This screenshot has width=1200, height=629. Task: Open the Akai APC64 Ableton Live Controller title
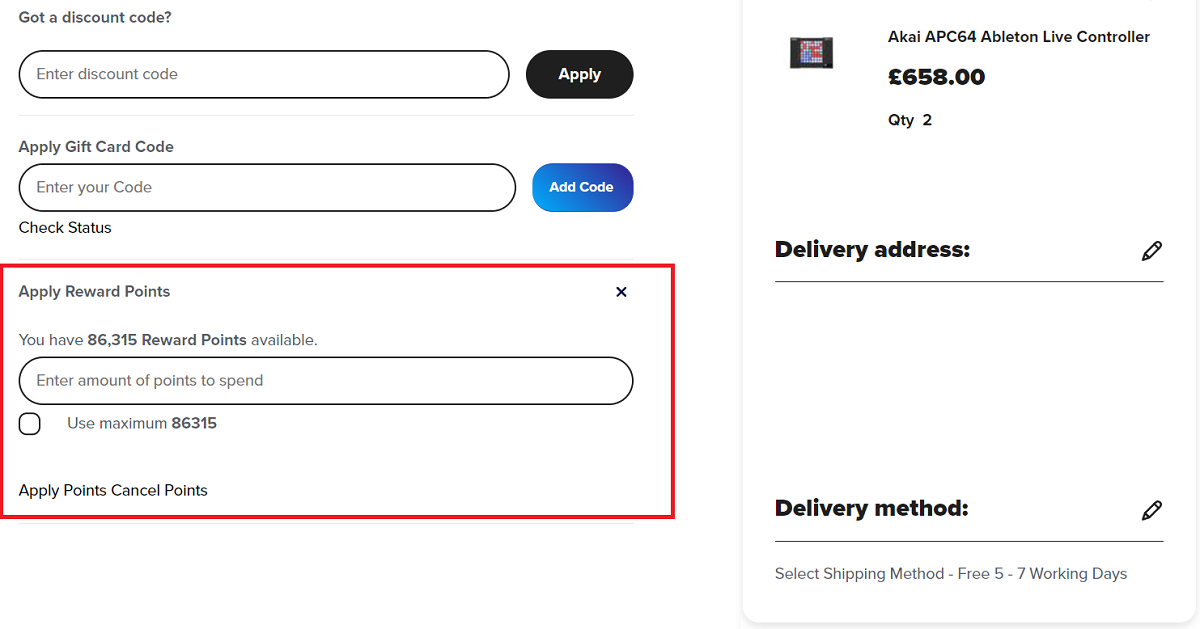[x=1018, y=37]
